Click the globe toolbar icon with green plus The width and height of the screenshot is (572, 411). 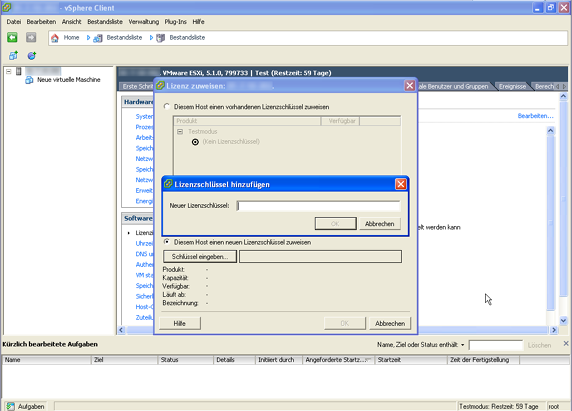[32, 55]
